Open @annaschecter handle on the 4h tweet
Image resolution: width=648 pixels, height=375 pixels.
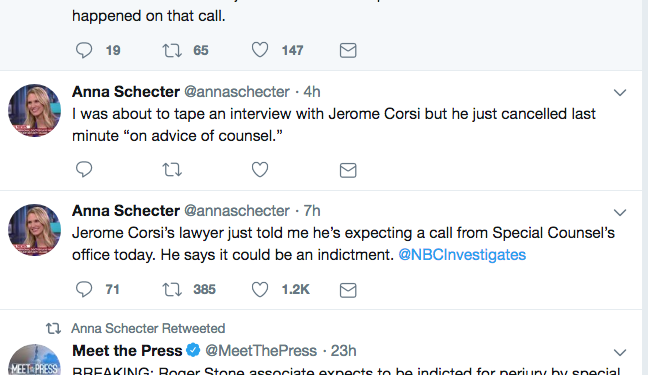click(237, 92)
